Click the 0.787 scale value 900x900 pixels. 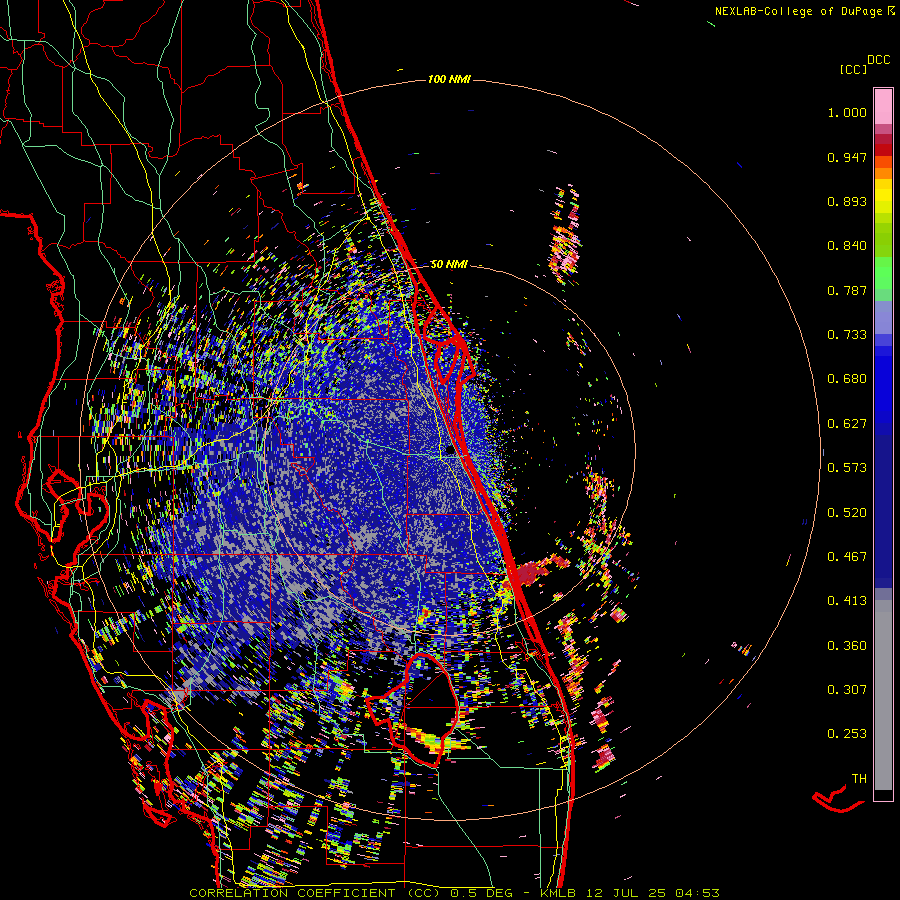point(847,290)
